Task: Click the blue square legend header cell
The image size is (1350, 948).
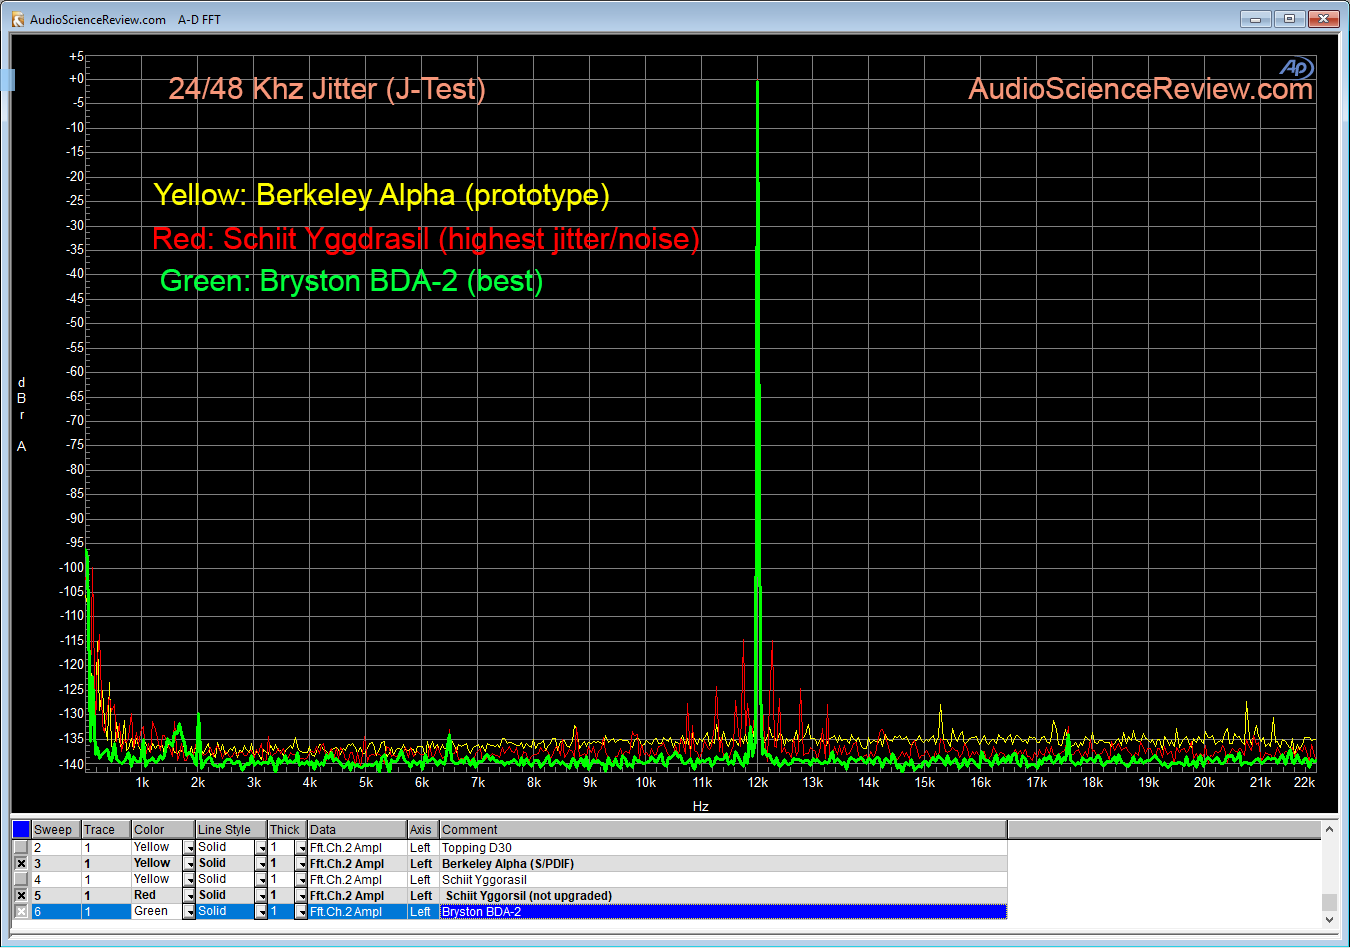Action: point(21,829)
